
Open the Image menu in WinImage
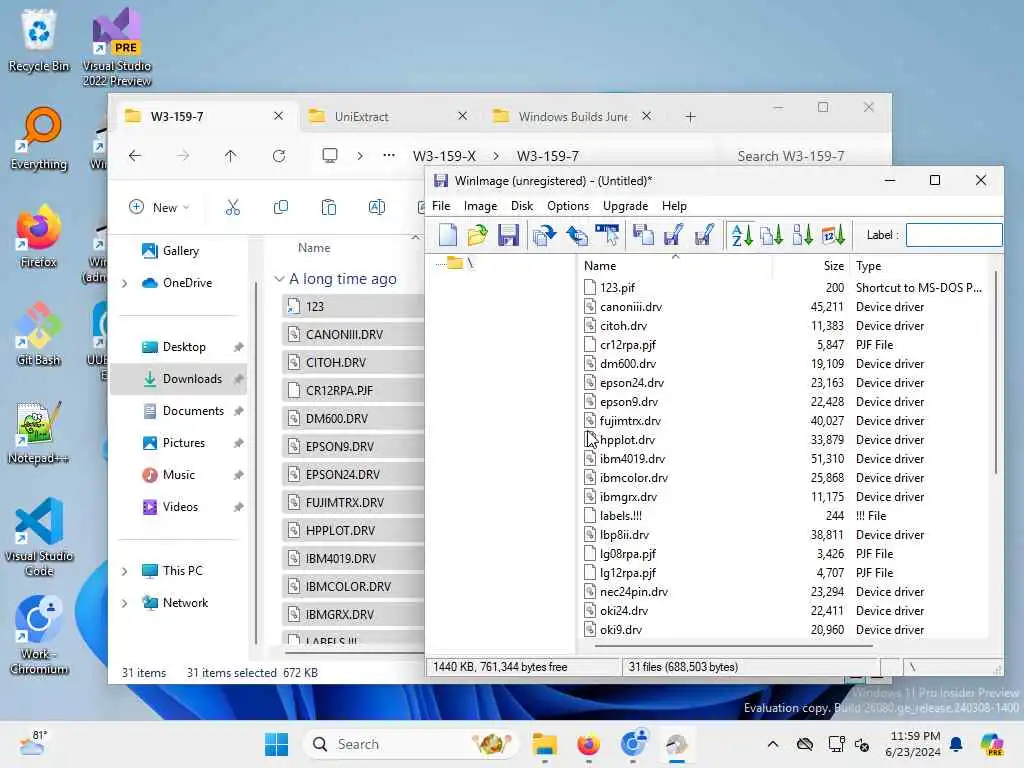tap(480, 206)
